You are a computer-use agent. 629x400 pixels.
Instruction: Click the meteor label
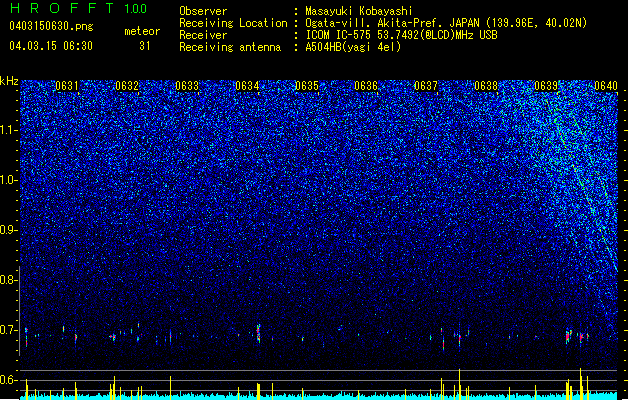tap(142, 31)
